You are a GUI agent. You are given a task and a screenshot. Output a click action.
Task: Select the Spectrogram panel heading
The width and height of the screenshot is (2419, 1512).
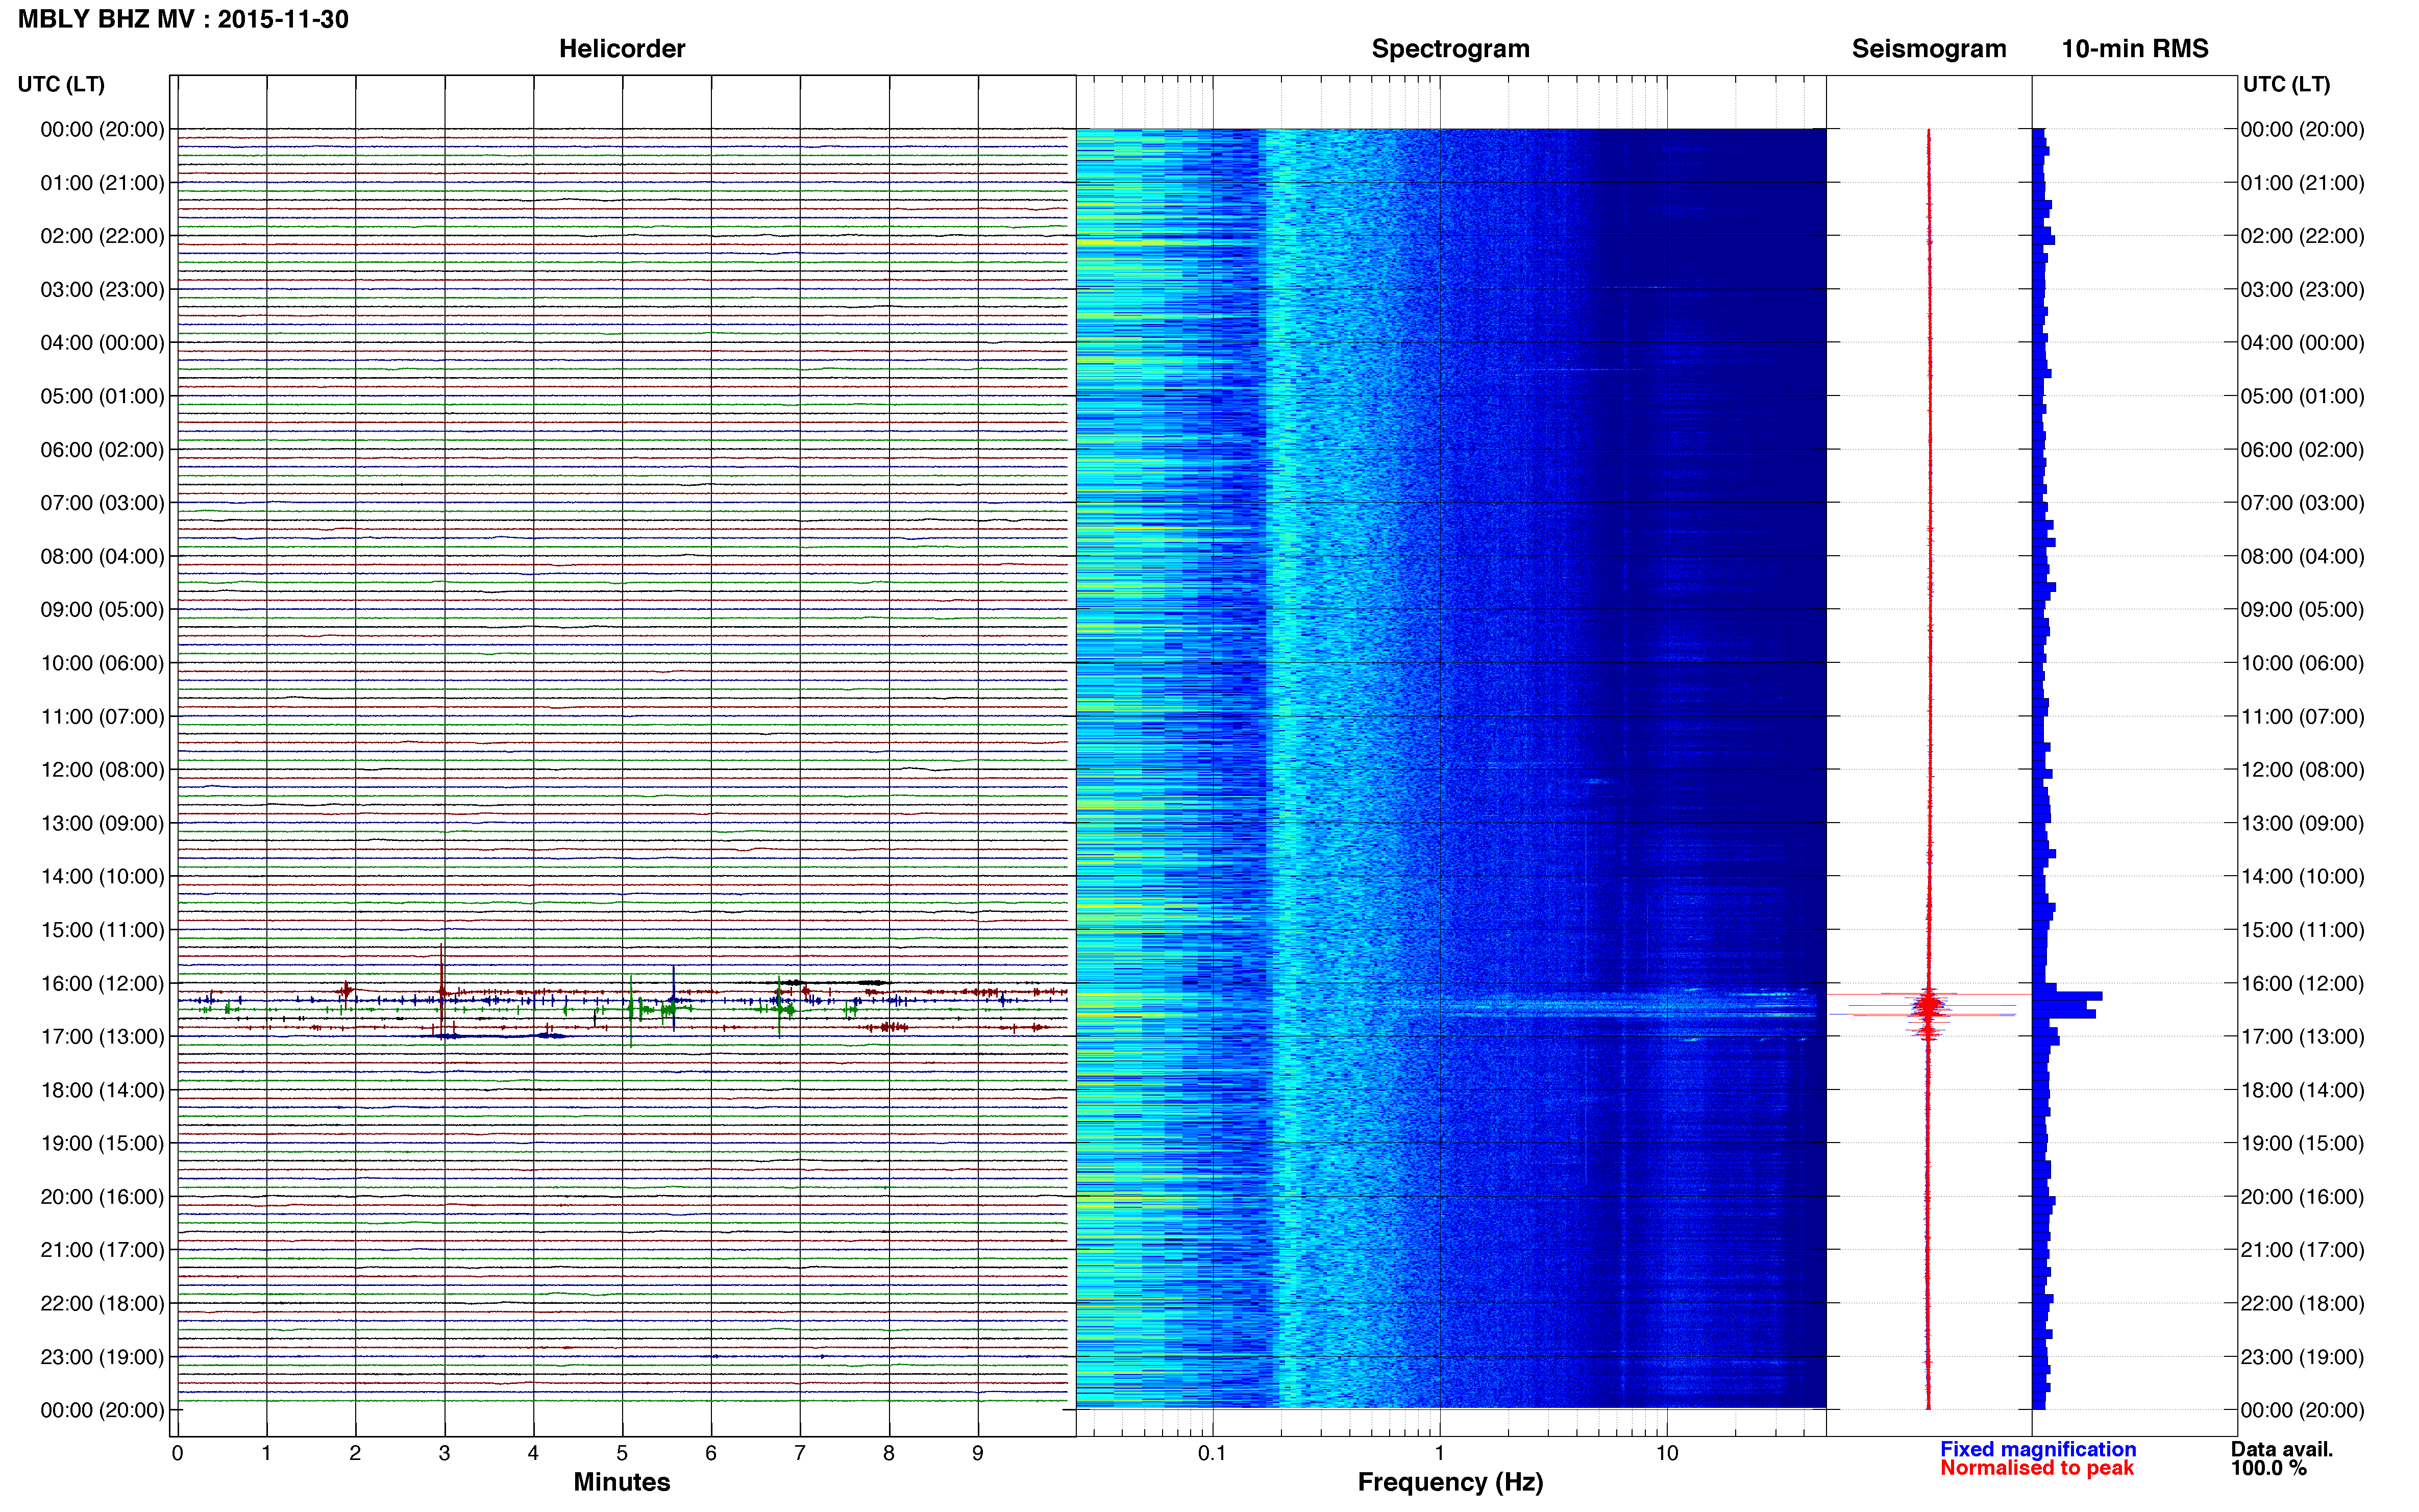(x=1450, y=49)
